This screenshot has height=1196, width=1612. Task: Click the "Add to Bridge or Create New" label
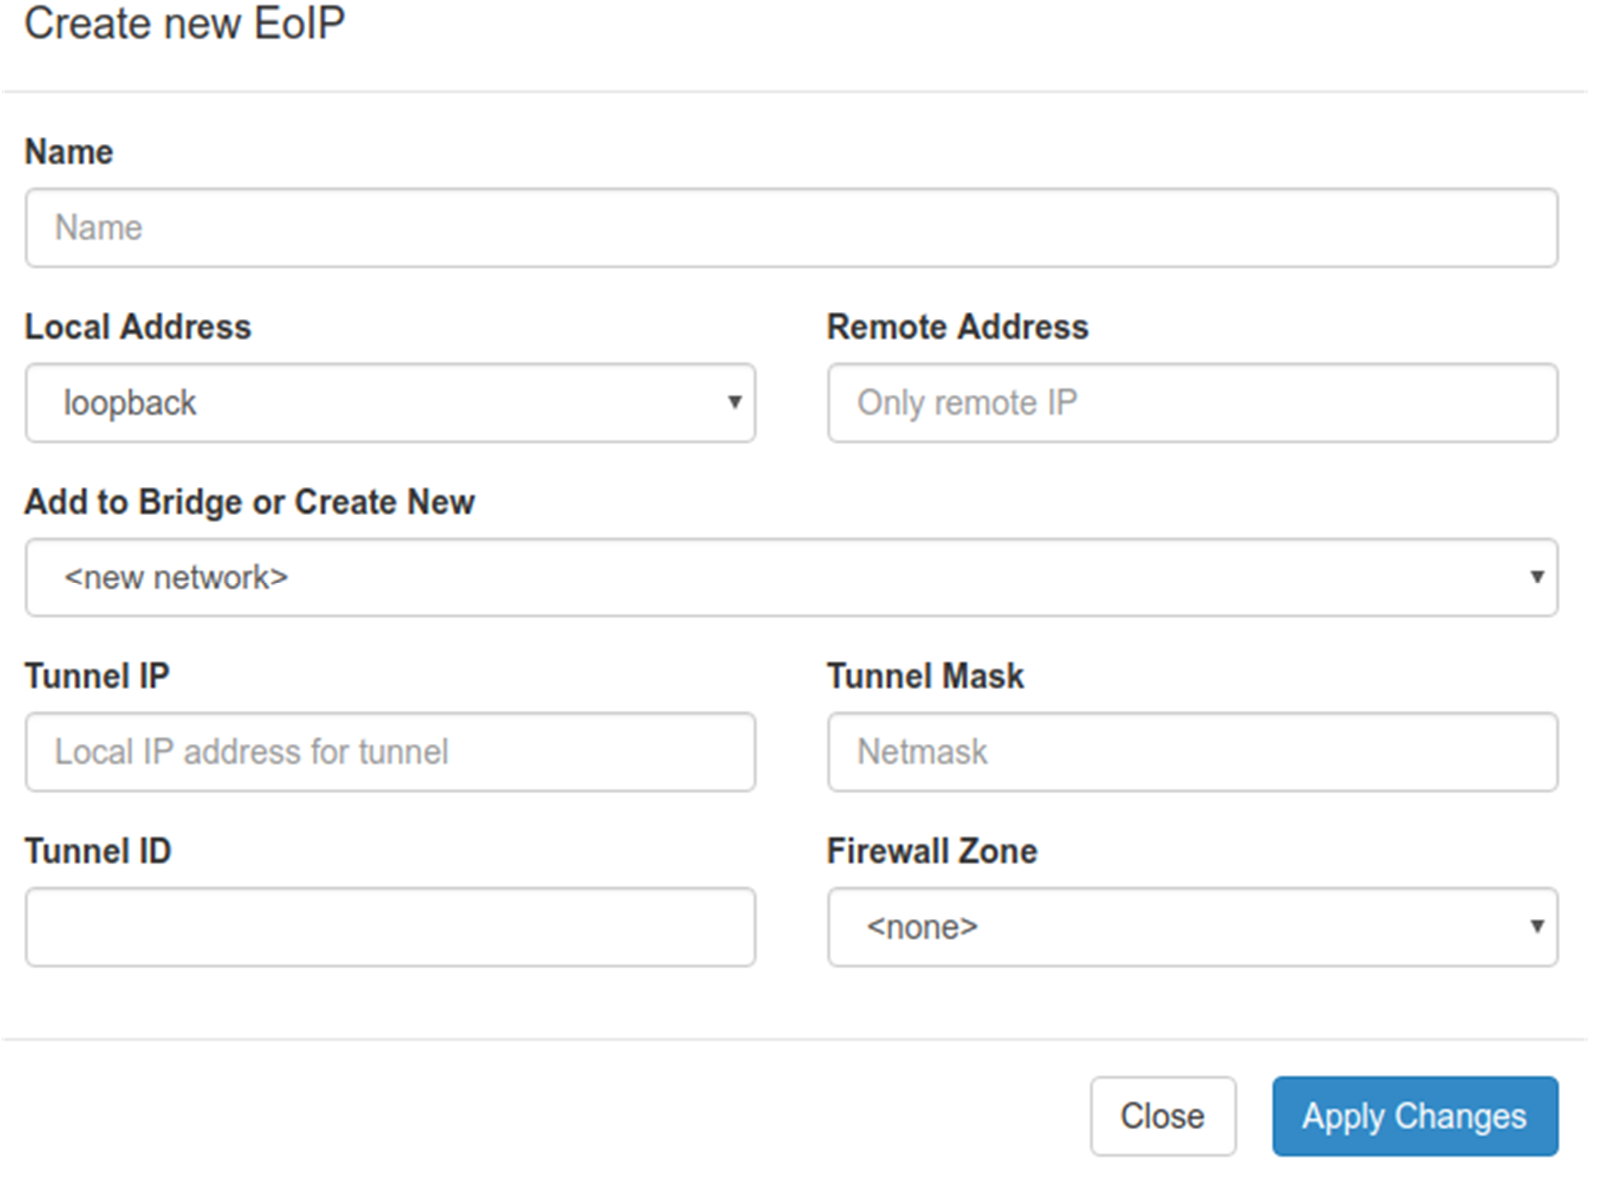click(249, 502)
